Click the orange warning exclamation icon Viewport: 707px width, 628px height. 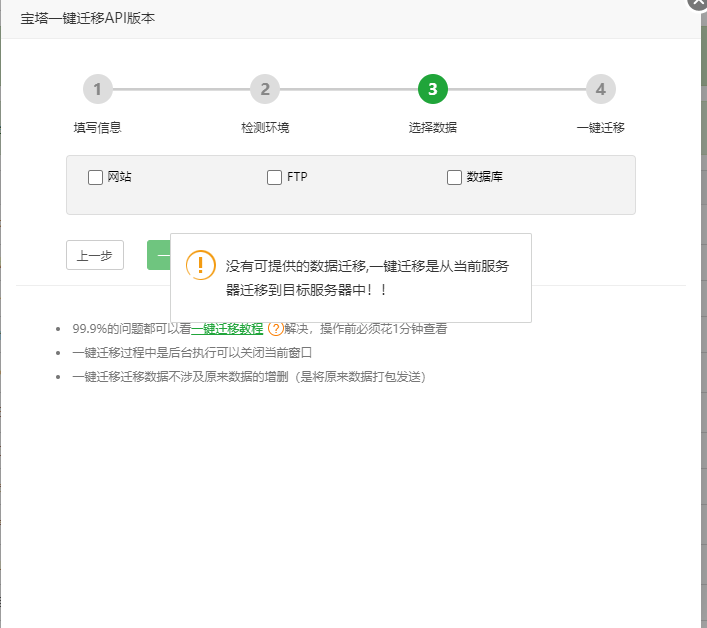[x=201, y=265]
